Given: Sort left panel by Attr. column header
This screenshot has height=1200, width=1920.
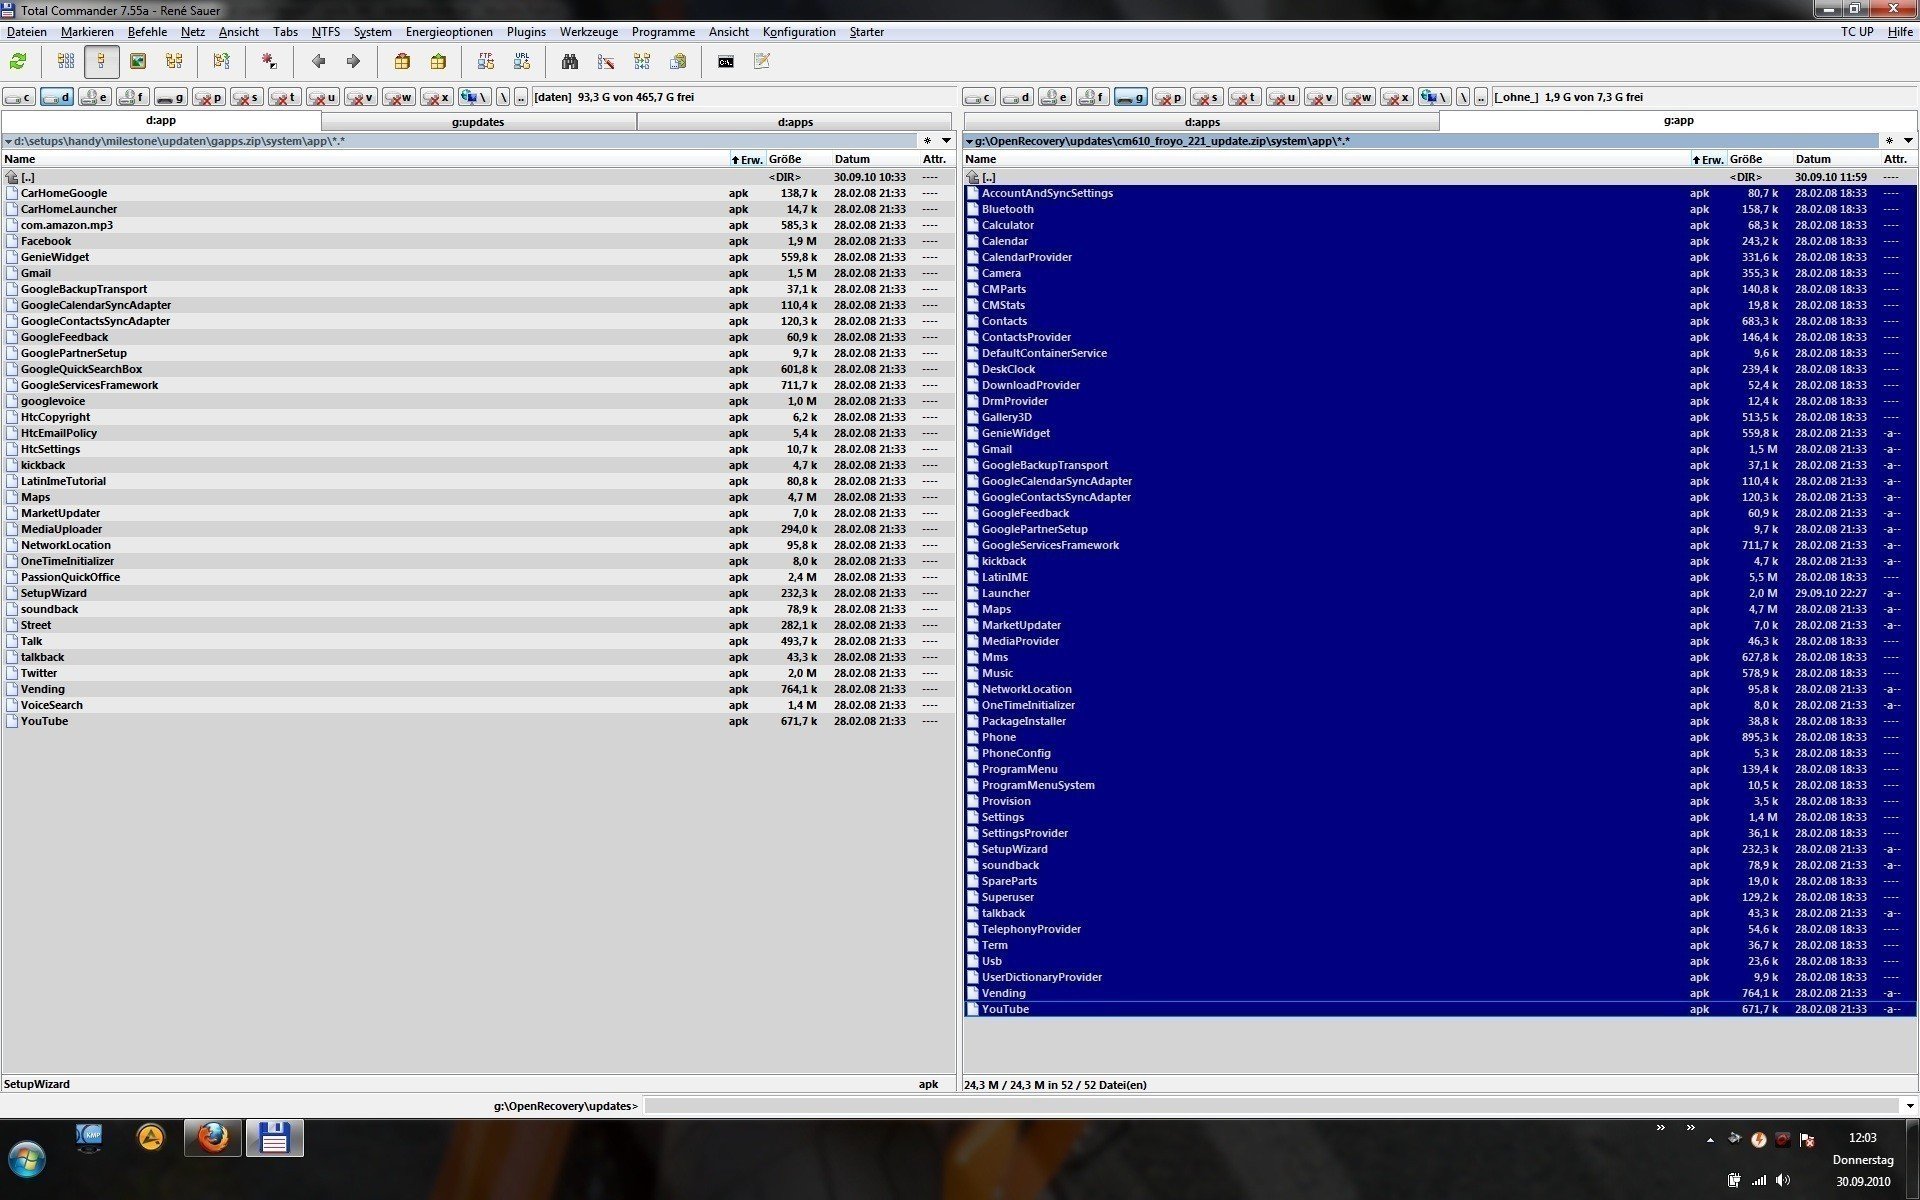Looking at the screenshot, I should (936, 159).
